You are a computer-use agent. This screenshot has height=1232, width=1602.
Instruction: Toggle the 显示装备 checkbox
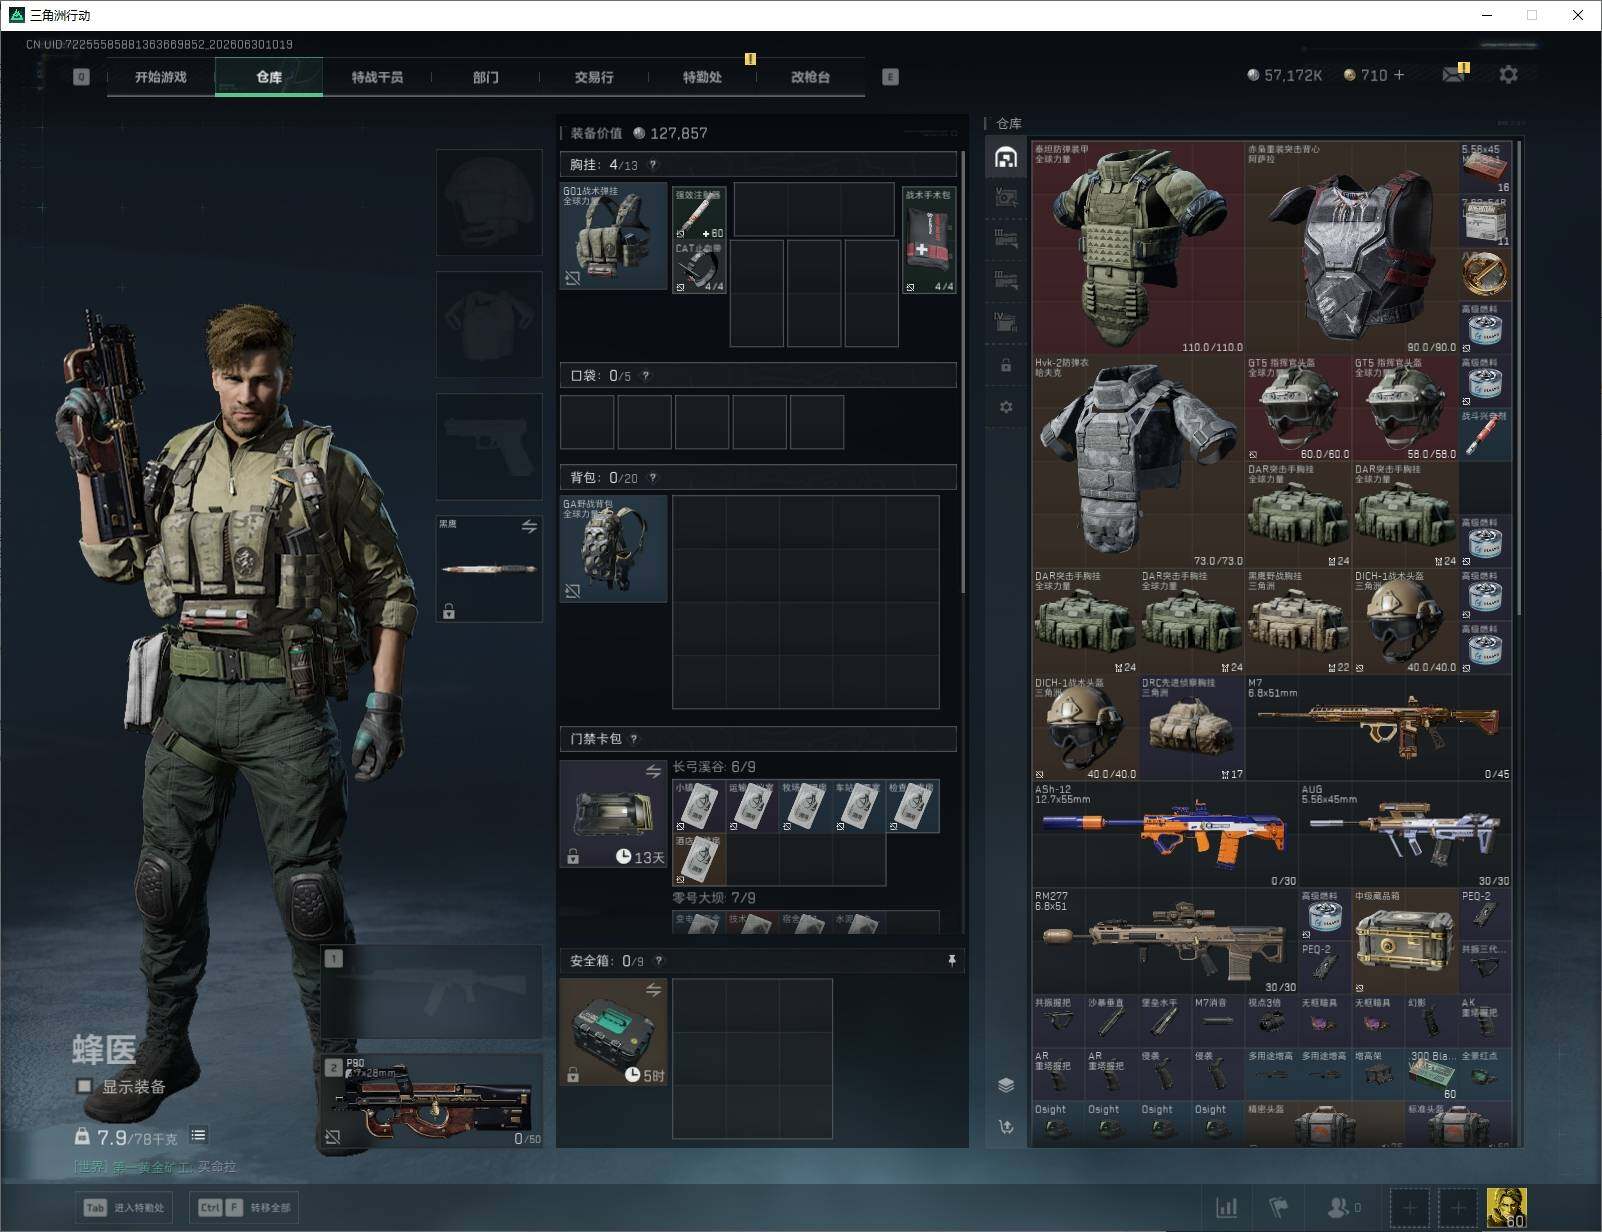[x=85, y=1086]
